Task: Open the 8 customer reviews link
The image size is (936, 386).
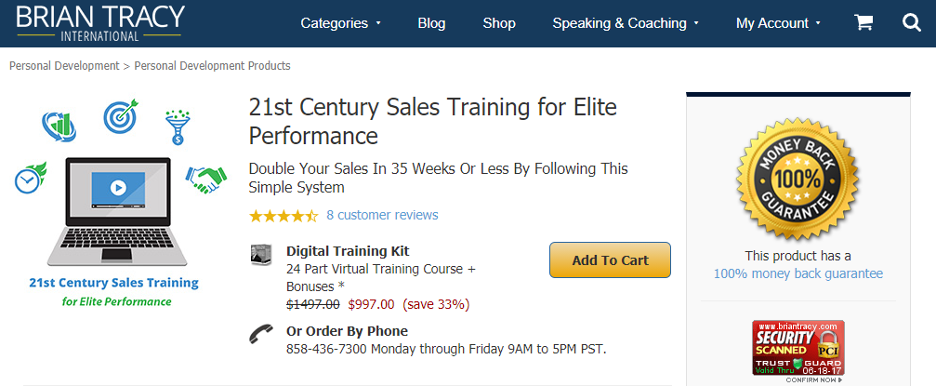Action: pos(382,215)
